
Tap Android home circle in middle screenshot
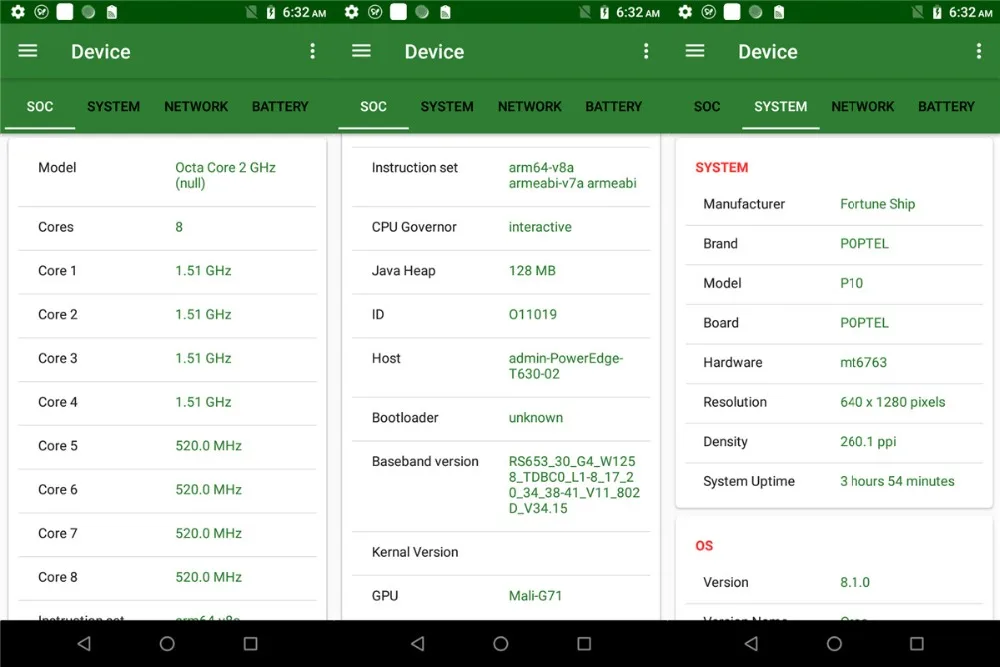[x=501, y=643]
